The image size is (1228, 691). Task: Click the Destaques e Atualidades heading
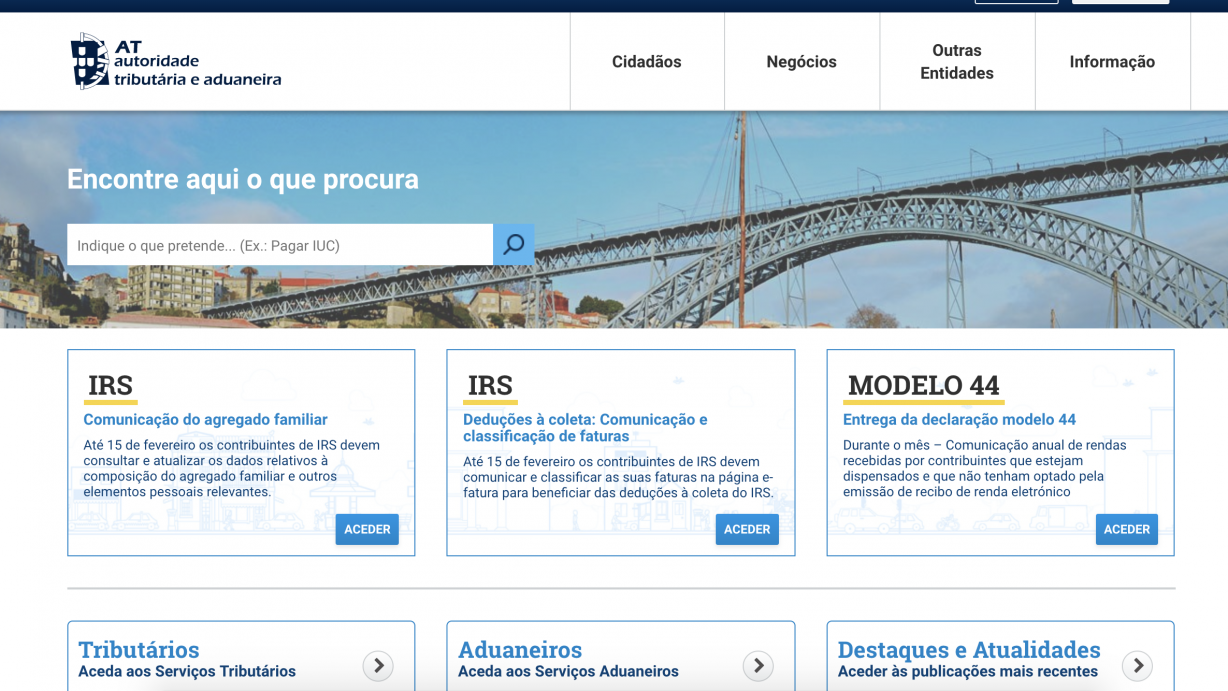969,649
